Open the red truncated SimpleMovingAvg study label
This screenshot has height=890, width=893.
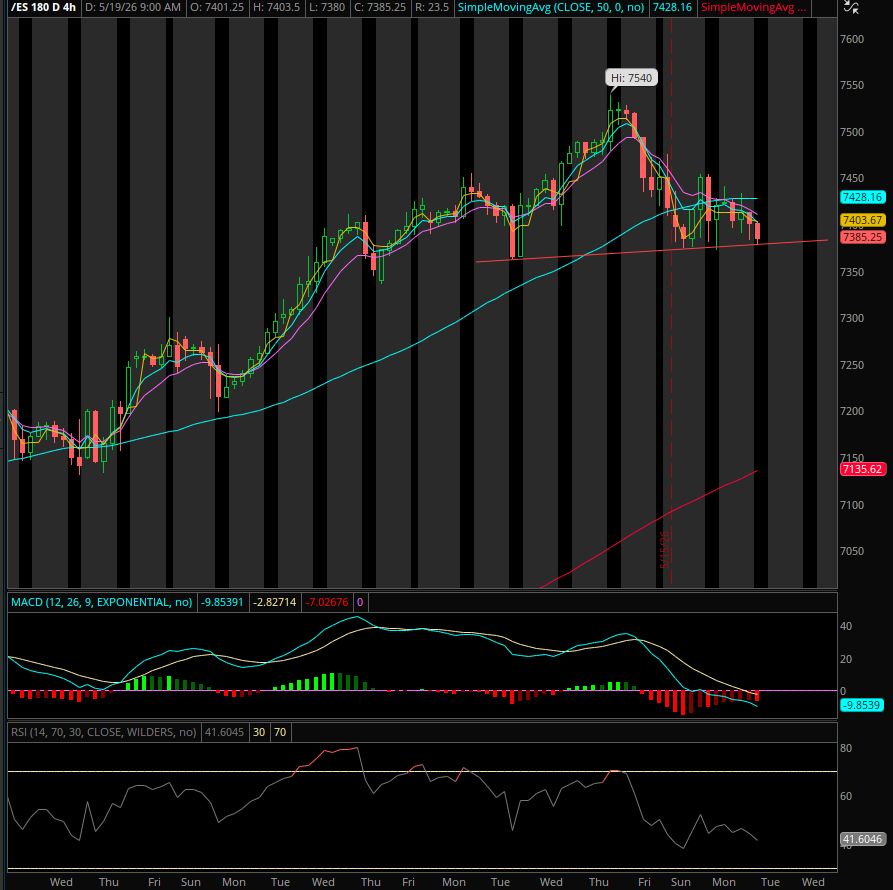(x=753, y=7)
